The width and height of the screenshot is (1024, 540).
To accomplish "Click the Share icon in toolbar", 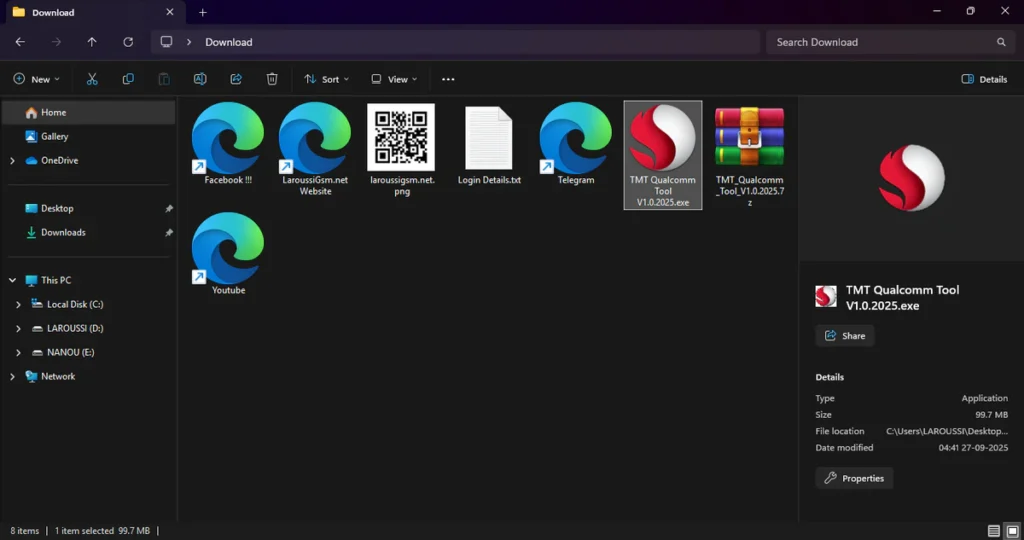I will [x=236, y=79].
